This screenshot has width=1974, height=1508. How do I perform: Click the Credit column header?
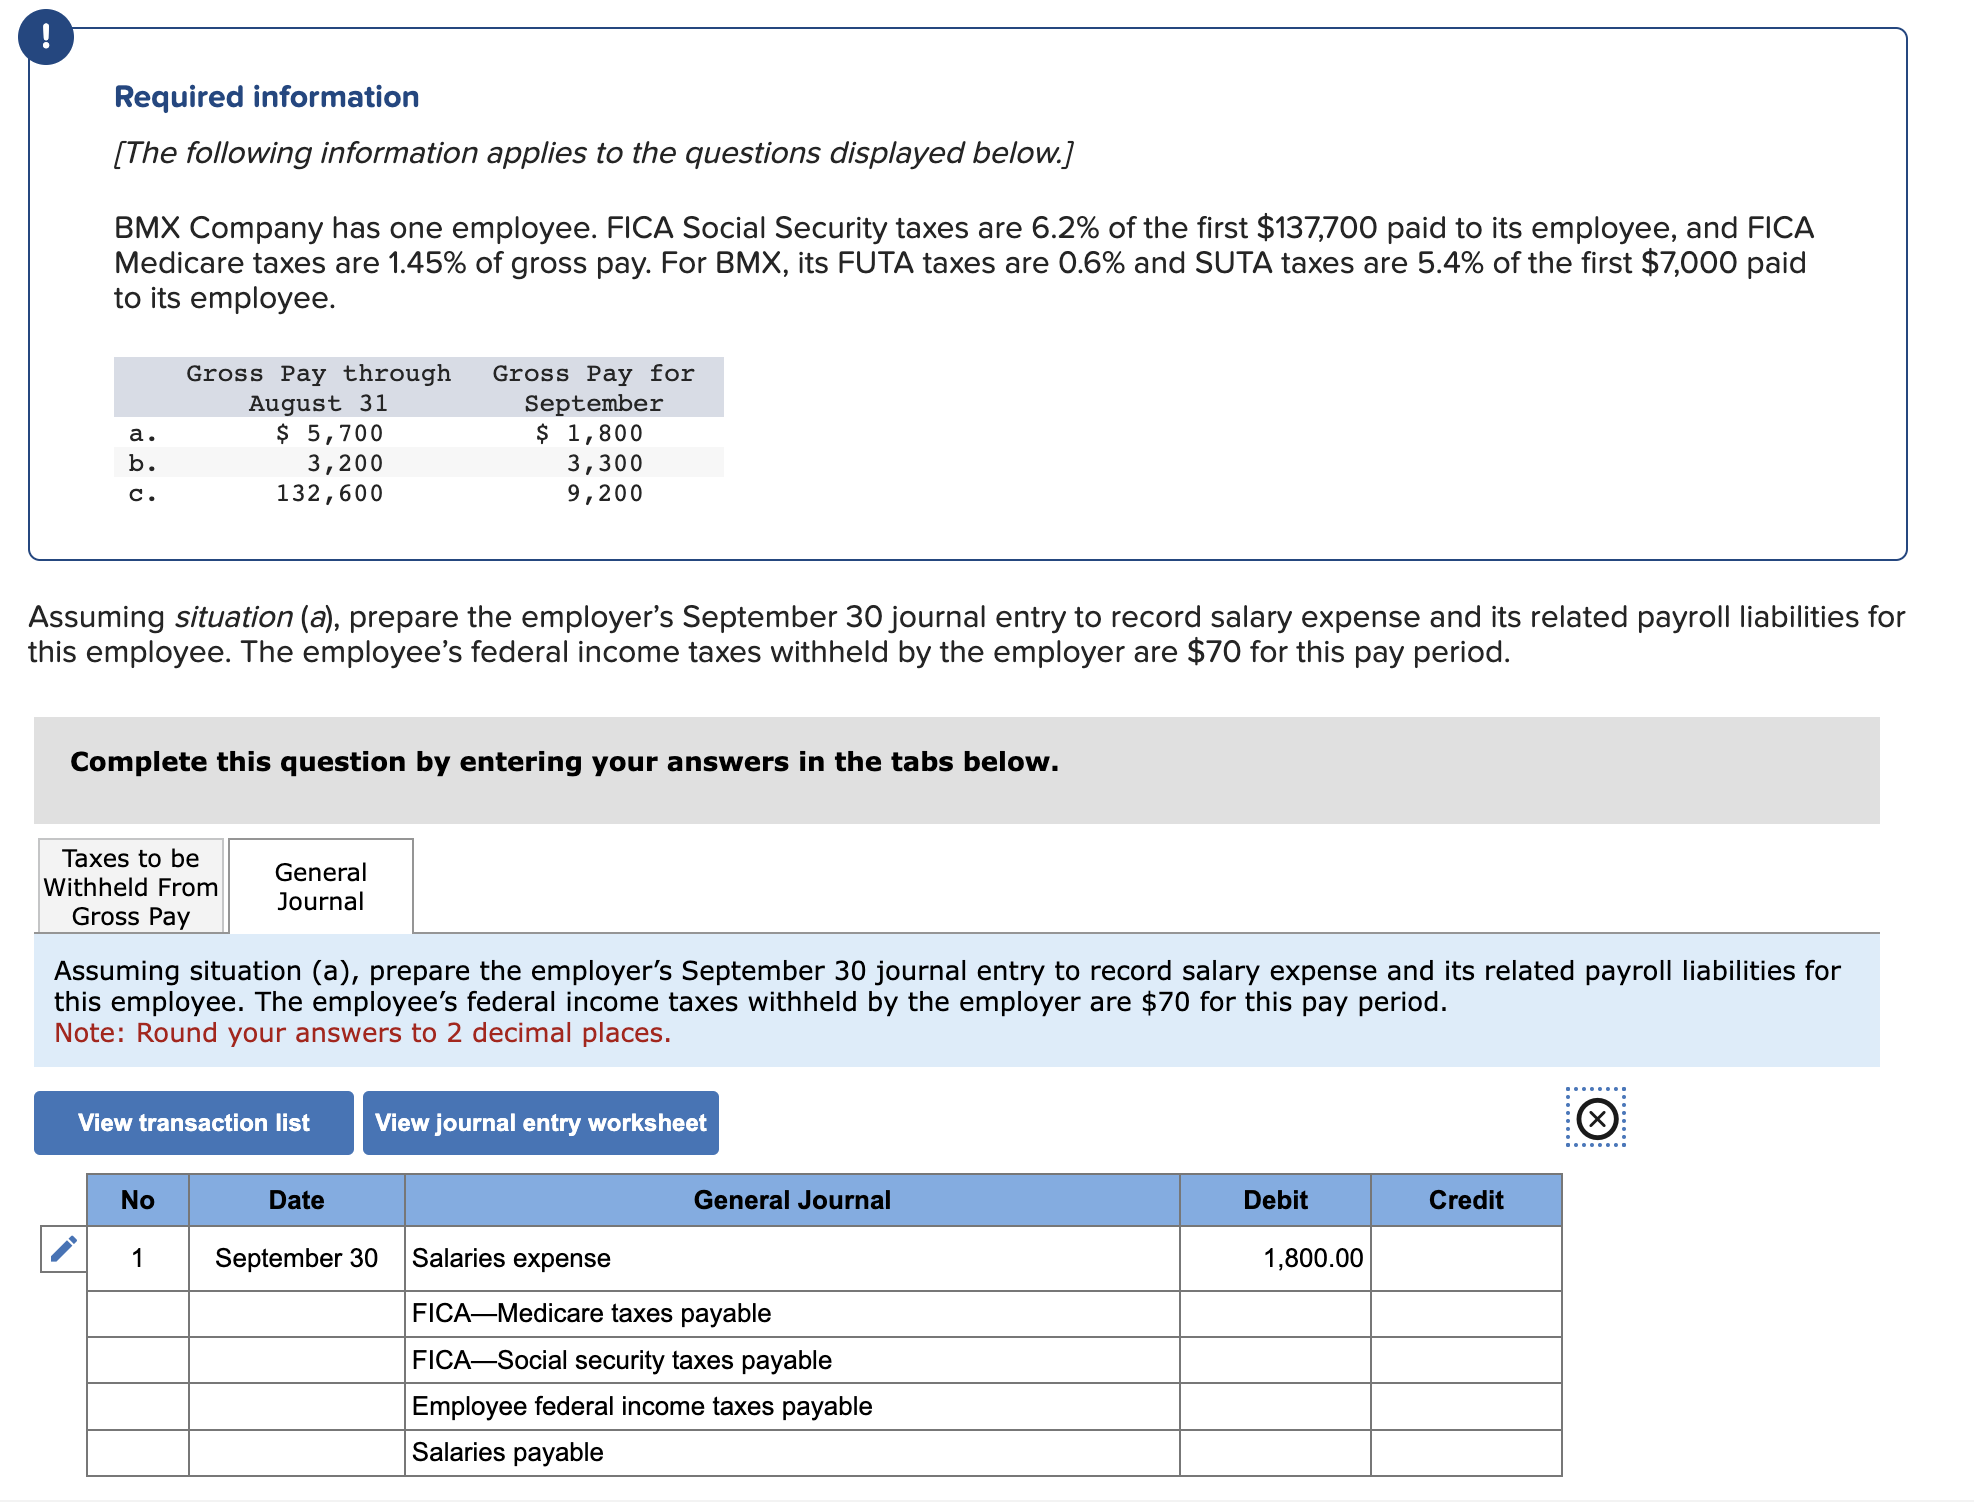[1465, 1200]
